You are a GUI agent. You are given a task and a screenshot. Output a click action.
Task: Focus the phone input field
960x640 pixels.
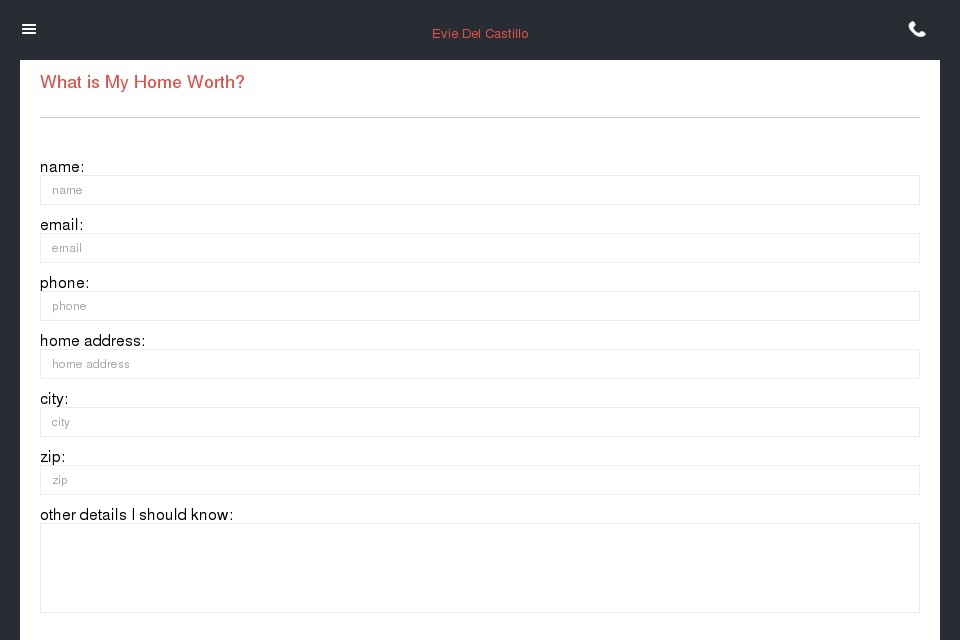pos(479,306)
